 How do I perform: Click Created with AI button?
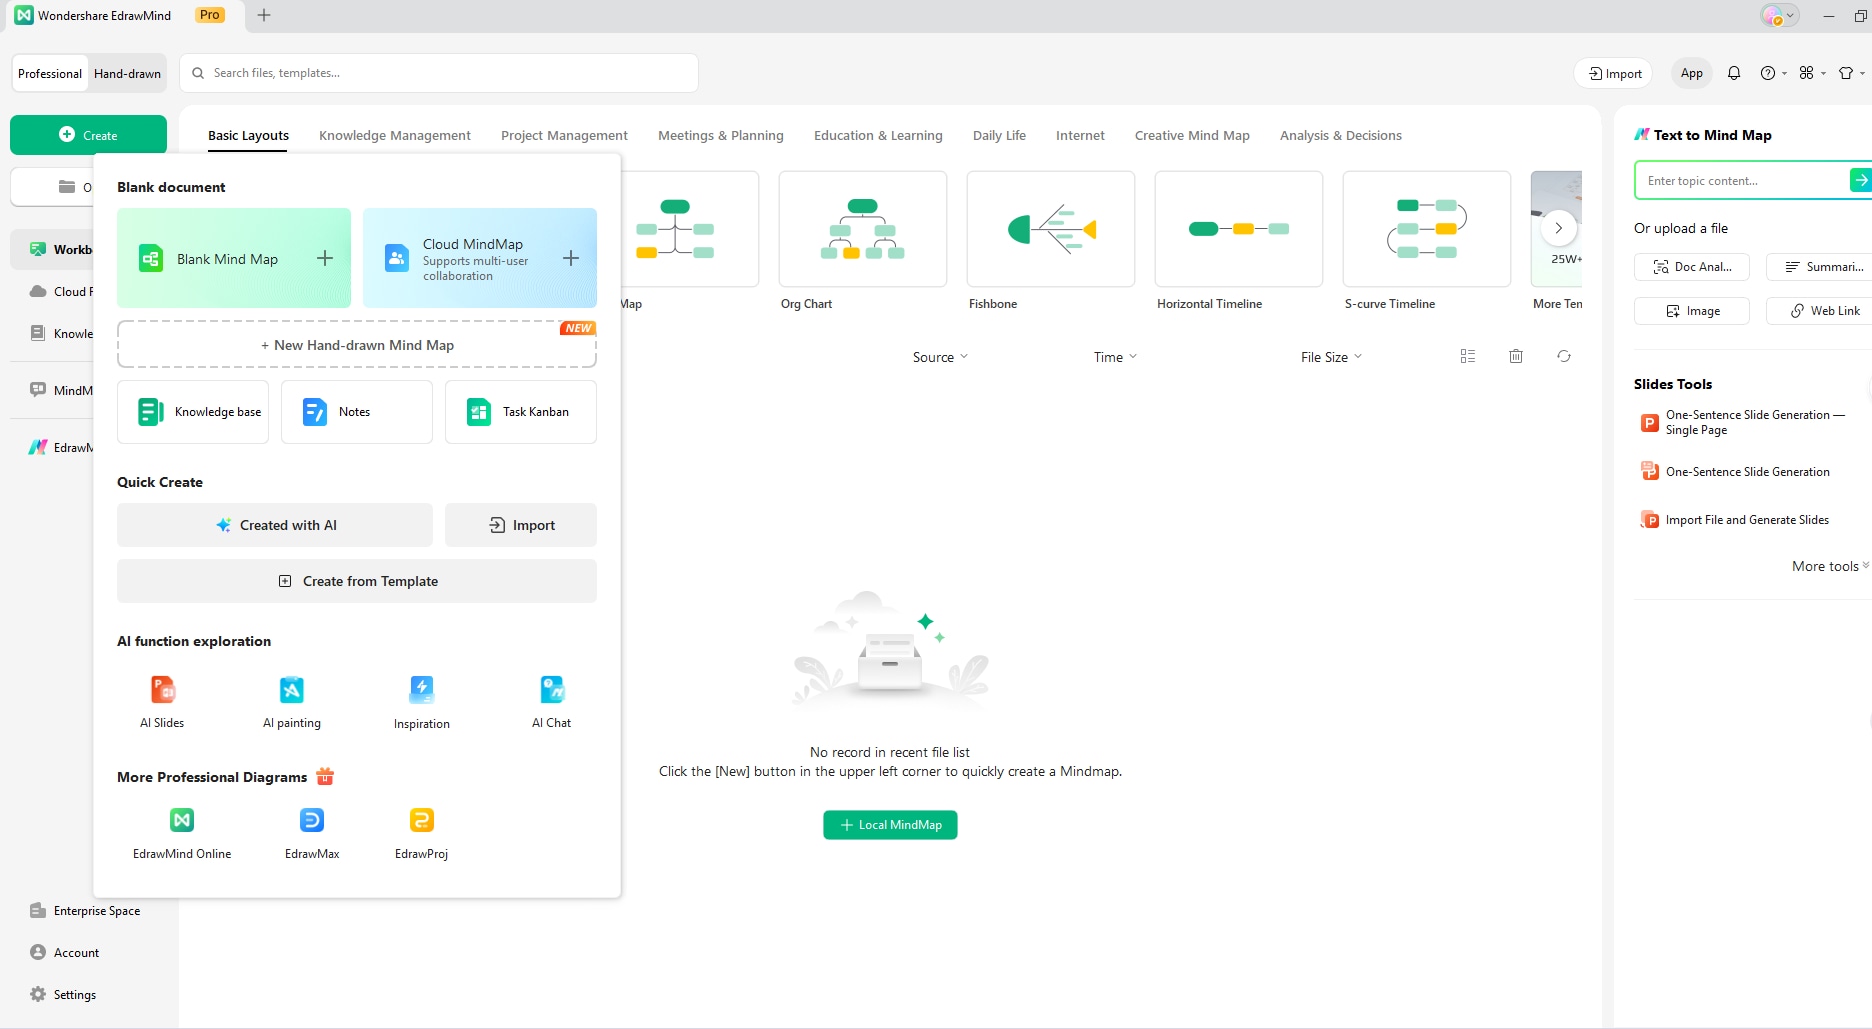pyautogui.click(x=275, y=525)
